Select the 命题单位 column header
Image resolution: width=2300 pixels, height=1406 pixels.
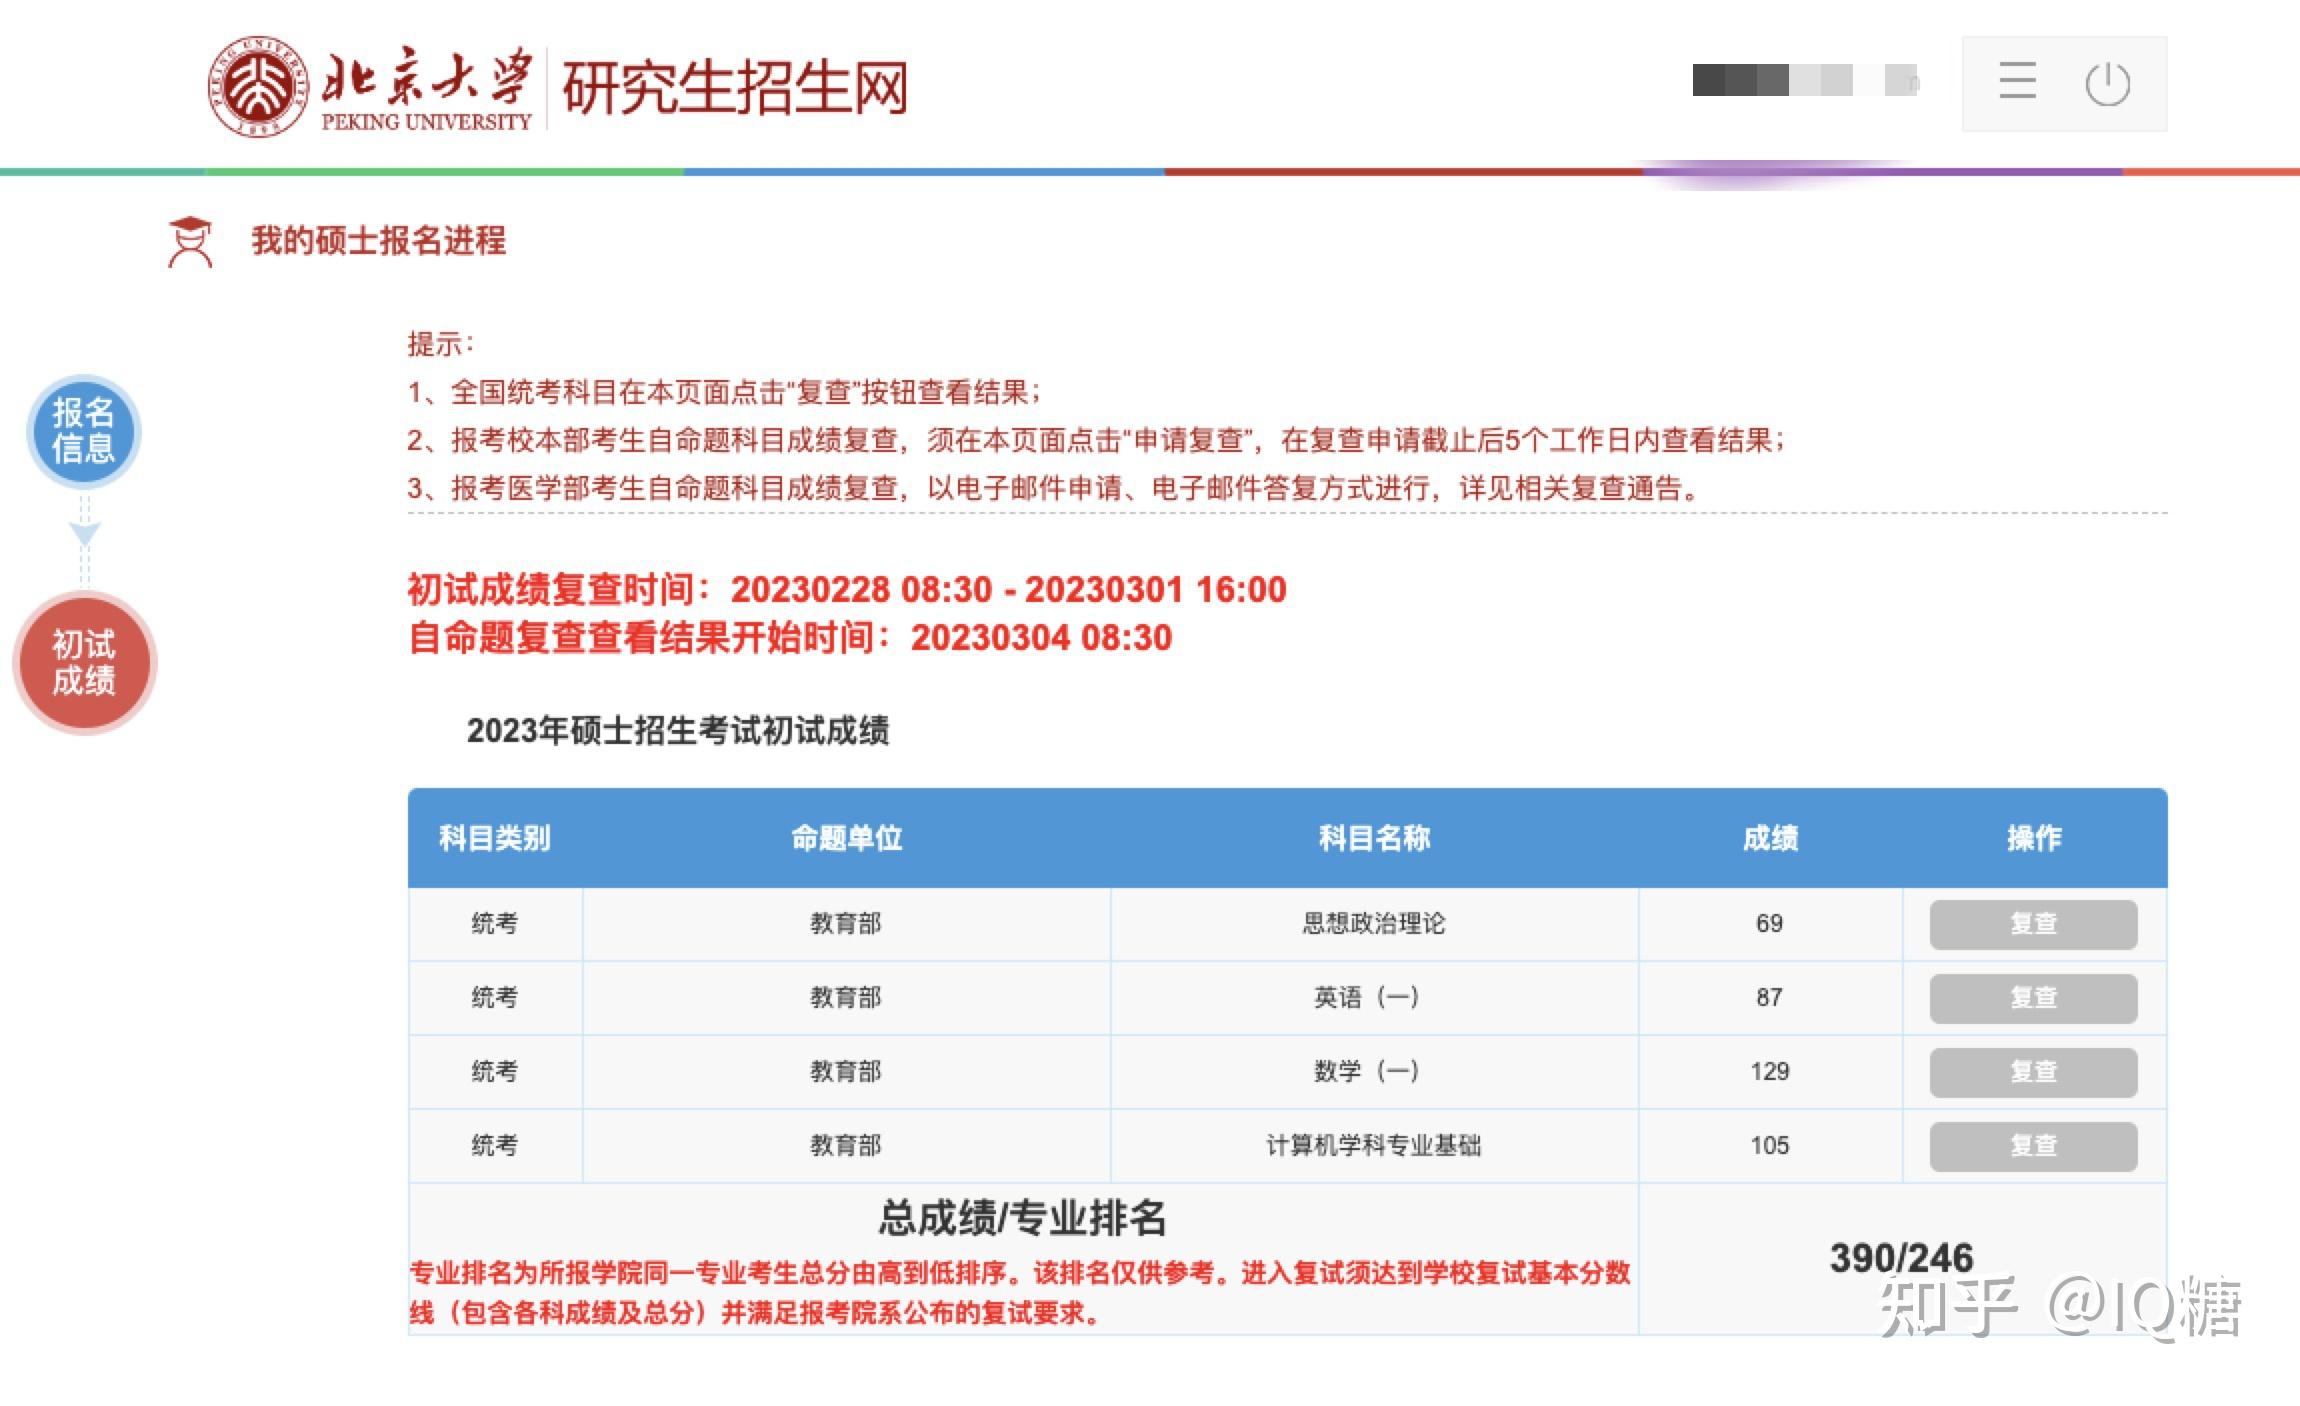pos(846,838)
